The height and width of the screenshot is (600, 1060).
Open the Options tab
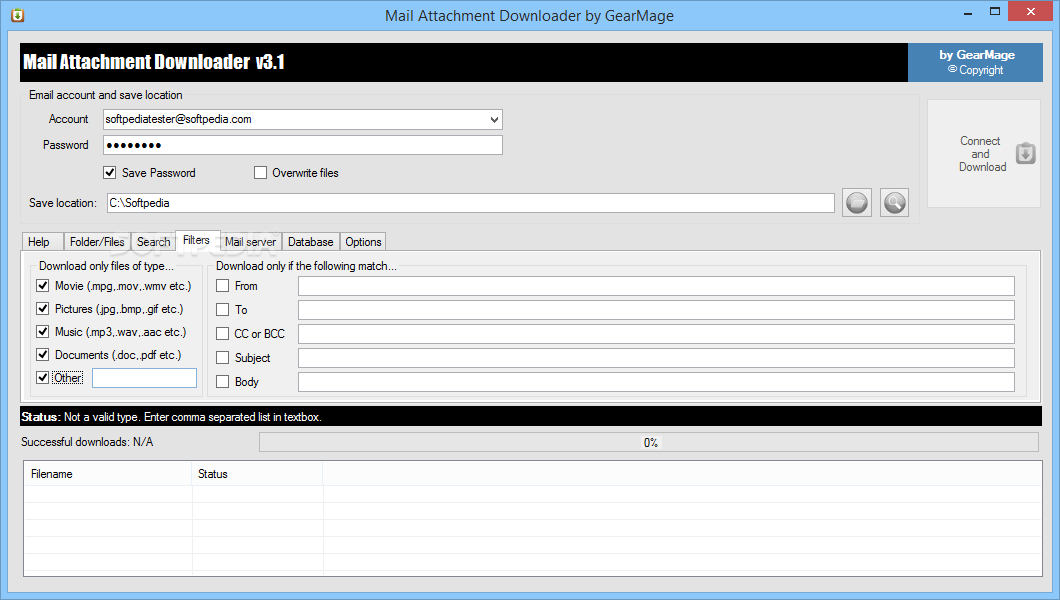(363, 242)
